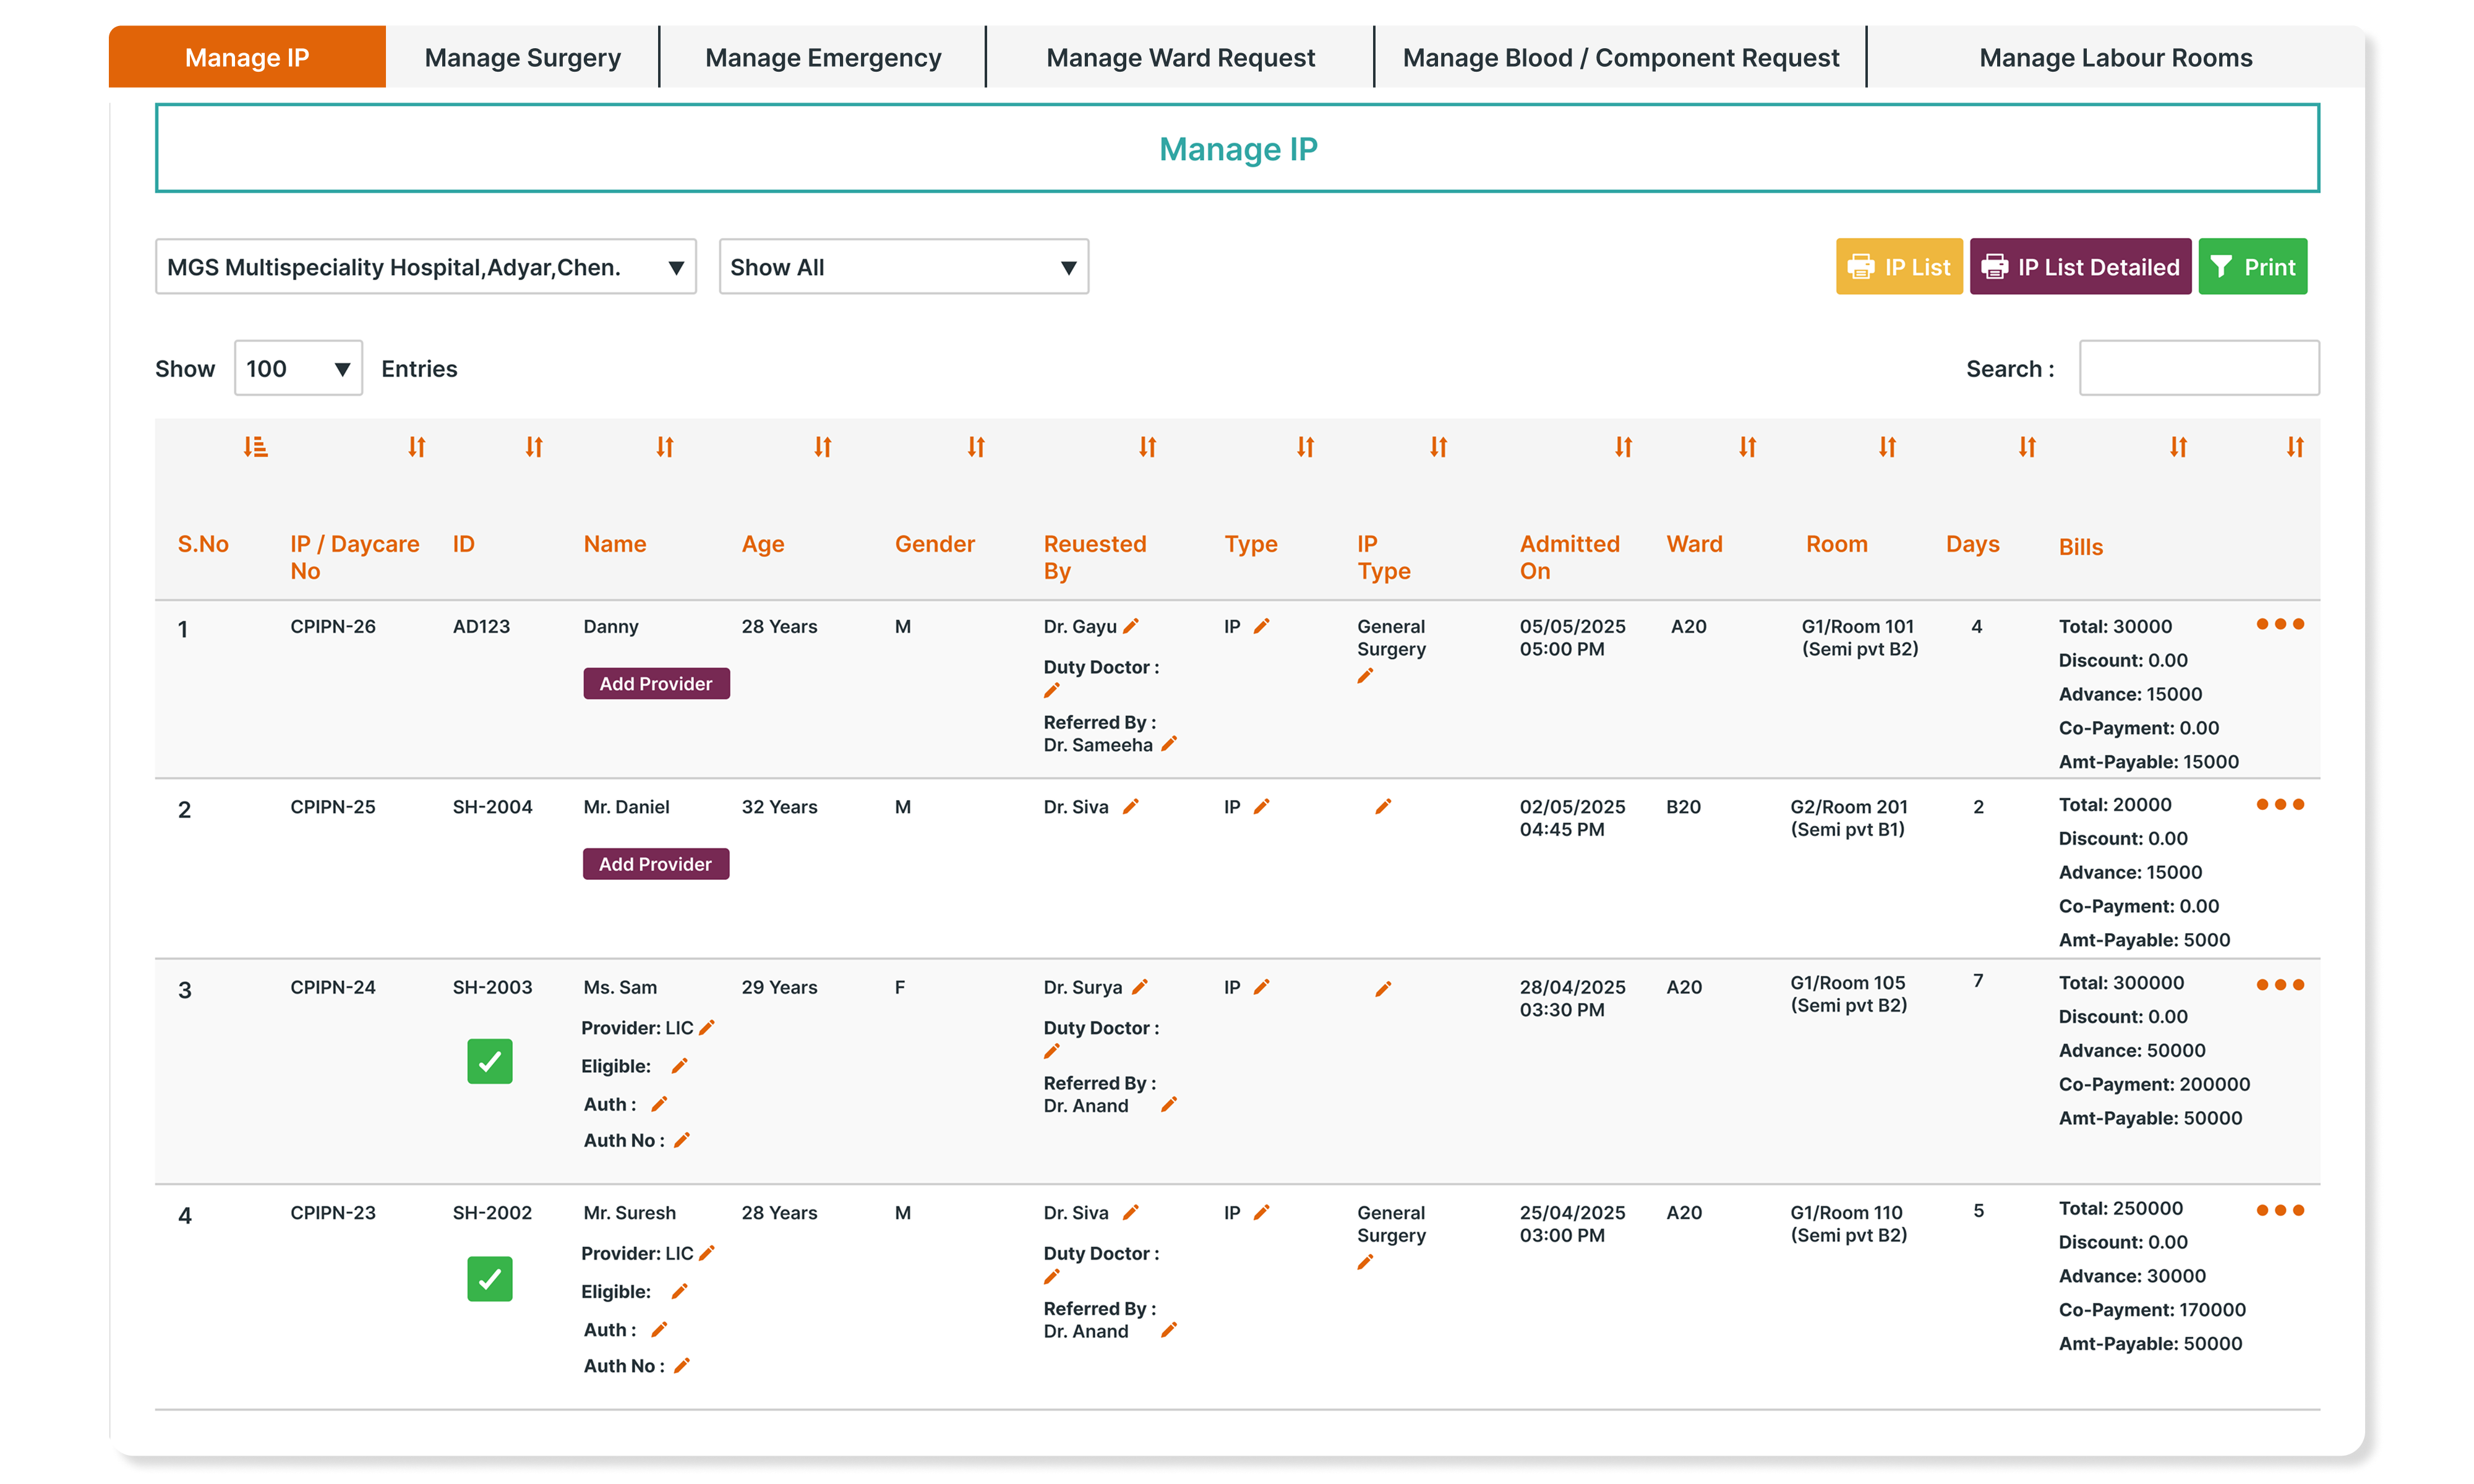Image resolution: width=2474 pixels, height=1484 pixels.
Task: Open the MGS Multispeciality Hospital dropdown
Action: [425, 267]
